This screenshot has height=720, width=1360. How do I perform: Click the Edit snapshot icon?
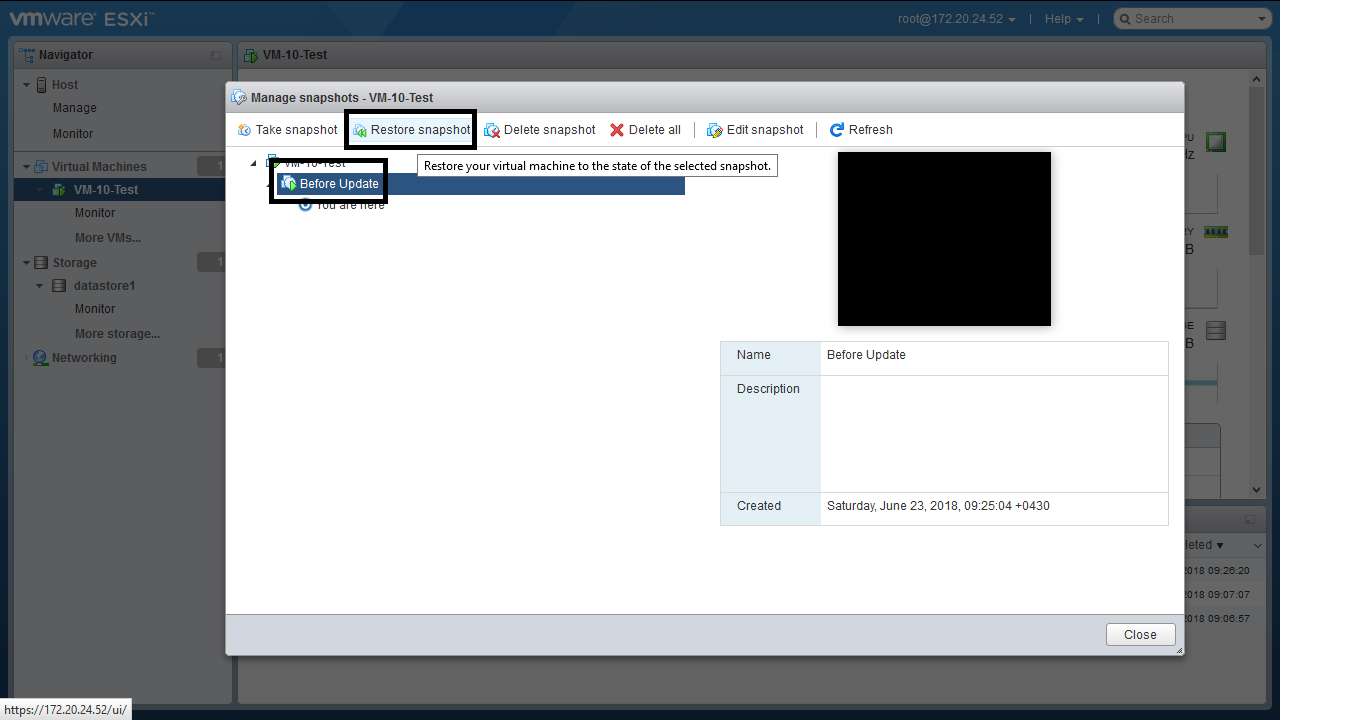point(714,130)
